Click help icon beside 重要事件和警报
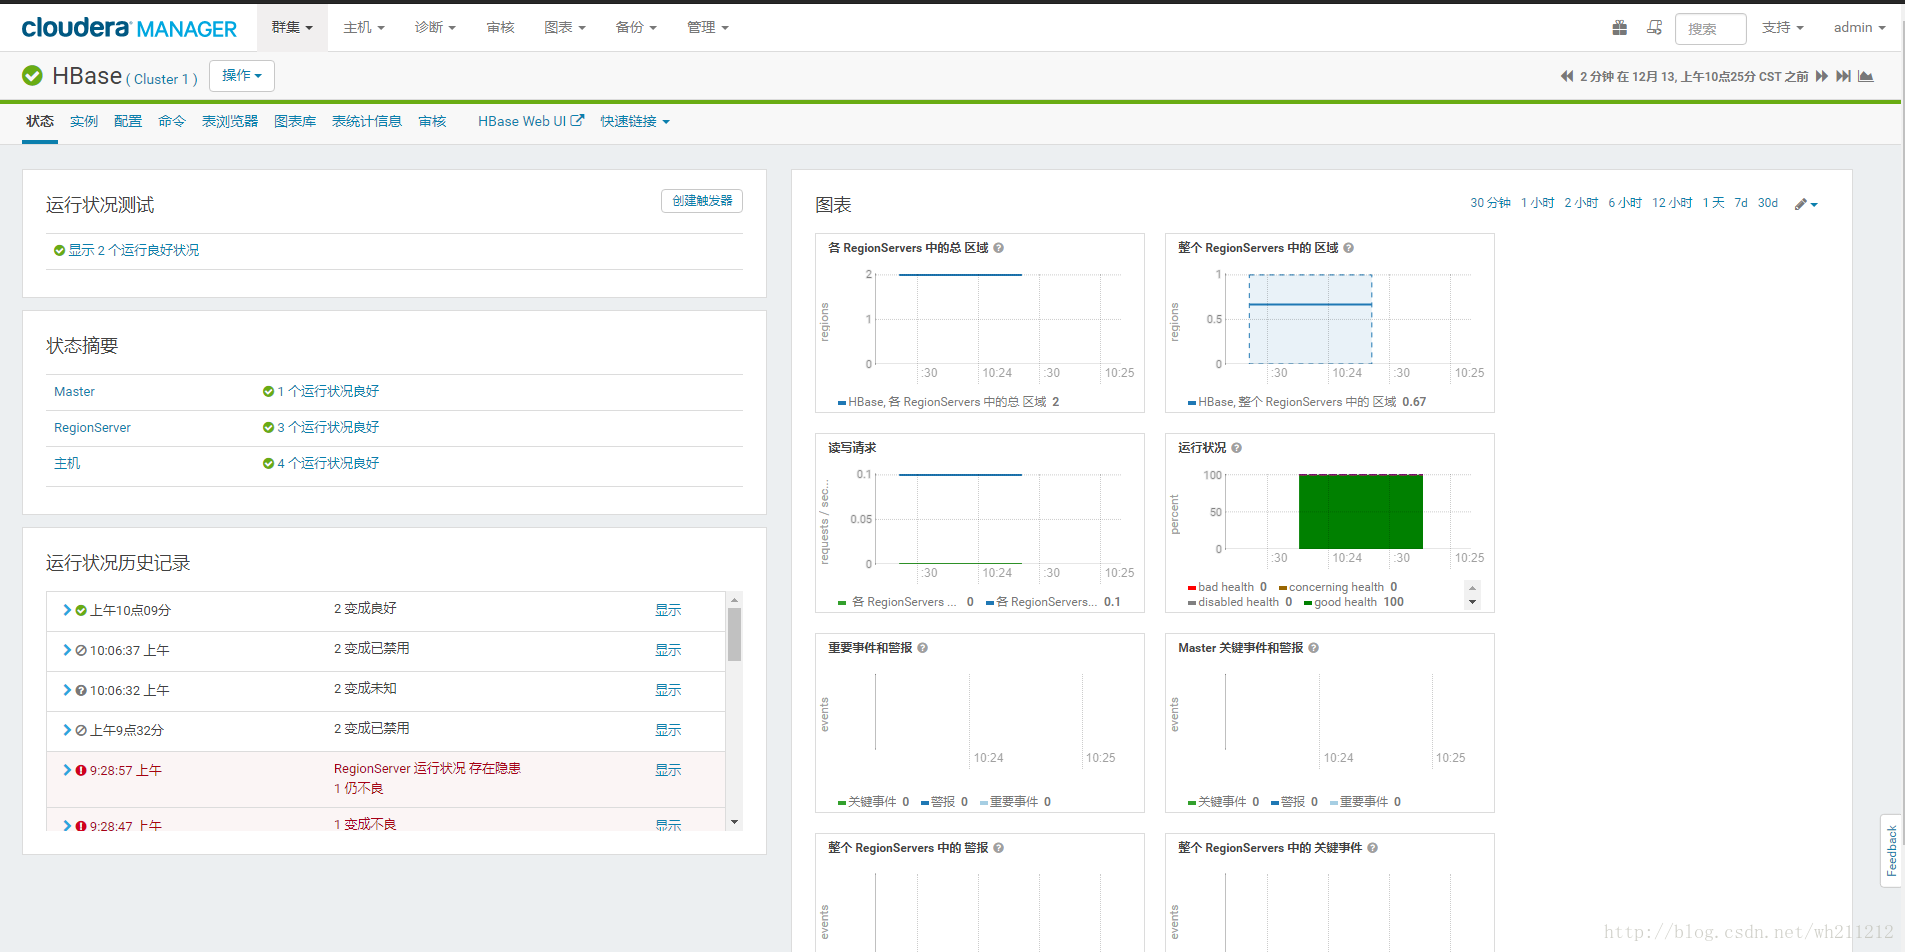Screen dimensions: 1905x952 coord(922,648)
